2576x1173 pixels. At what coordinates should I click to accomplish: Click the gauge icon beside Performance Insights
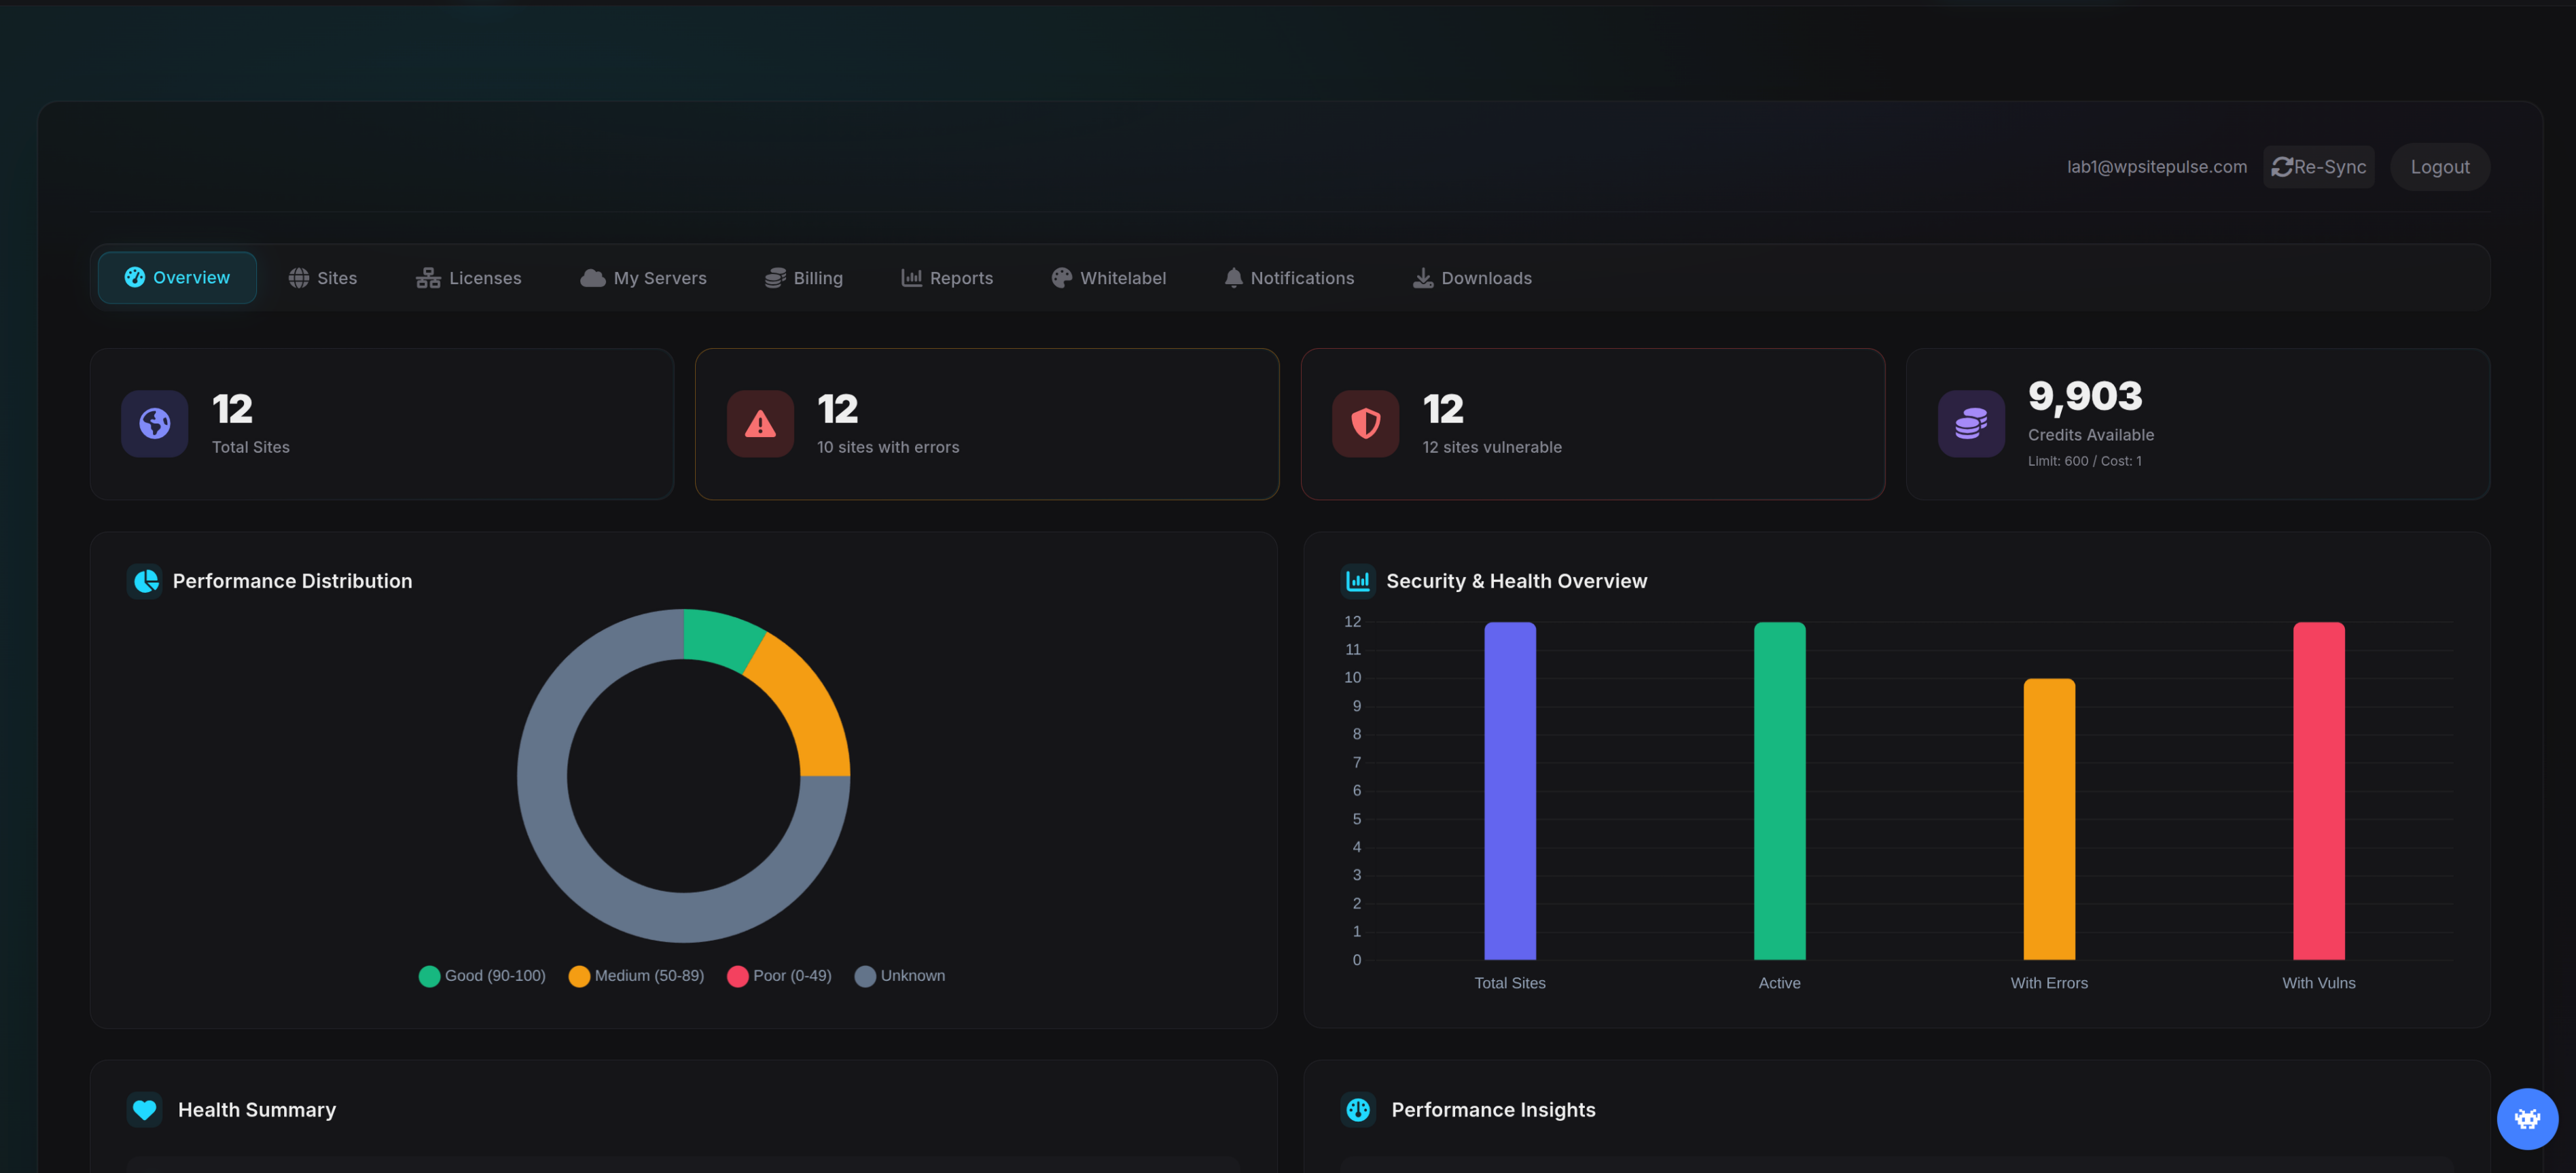click(x=1358, y=1110)
